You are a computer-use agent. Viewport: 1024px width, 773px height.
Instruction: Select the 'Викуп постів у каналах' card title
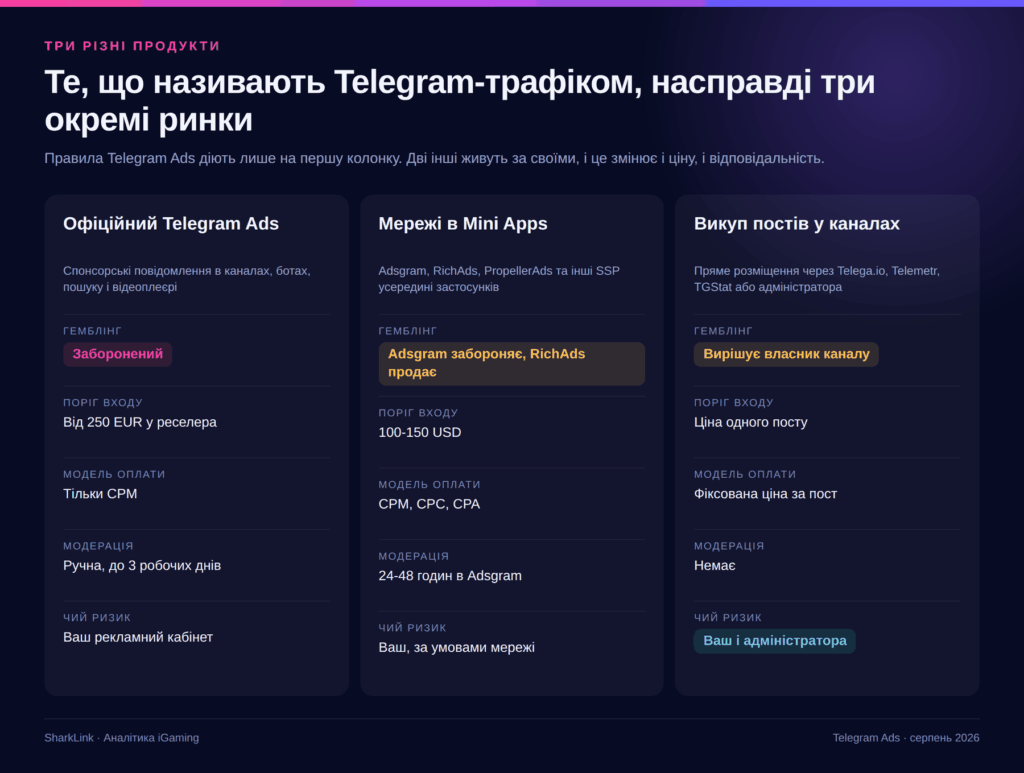pos(797,223)
